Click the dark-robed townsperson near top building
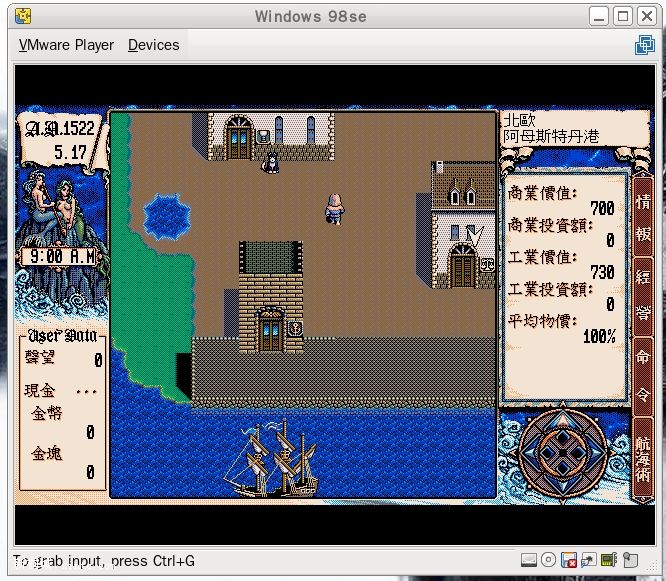The image size is (666, 581). coord(269,160)
